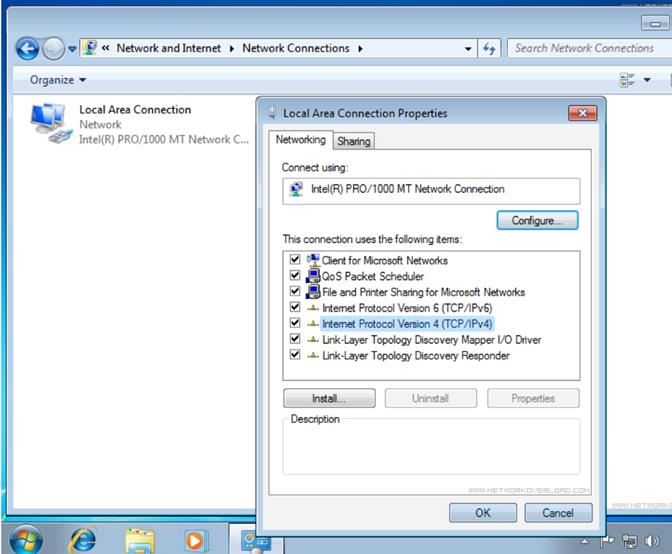Select Network Connections breadcrumb
672x554 pixels.
coord(296,48)
